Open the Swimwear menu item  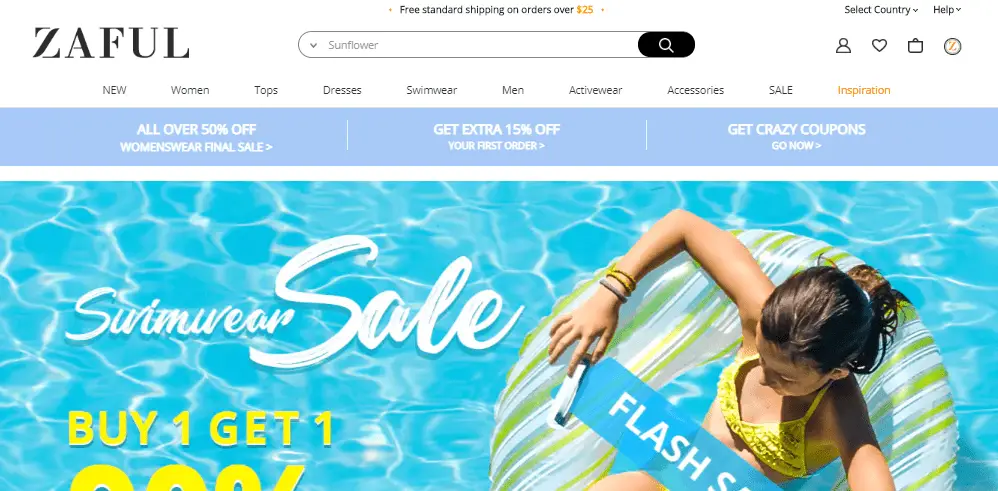[x=432, y=90]
